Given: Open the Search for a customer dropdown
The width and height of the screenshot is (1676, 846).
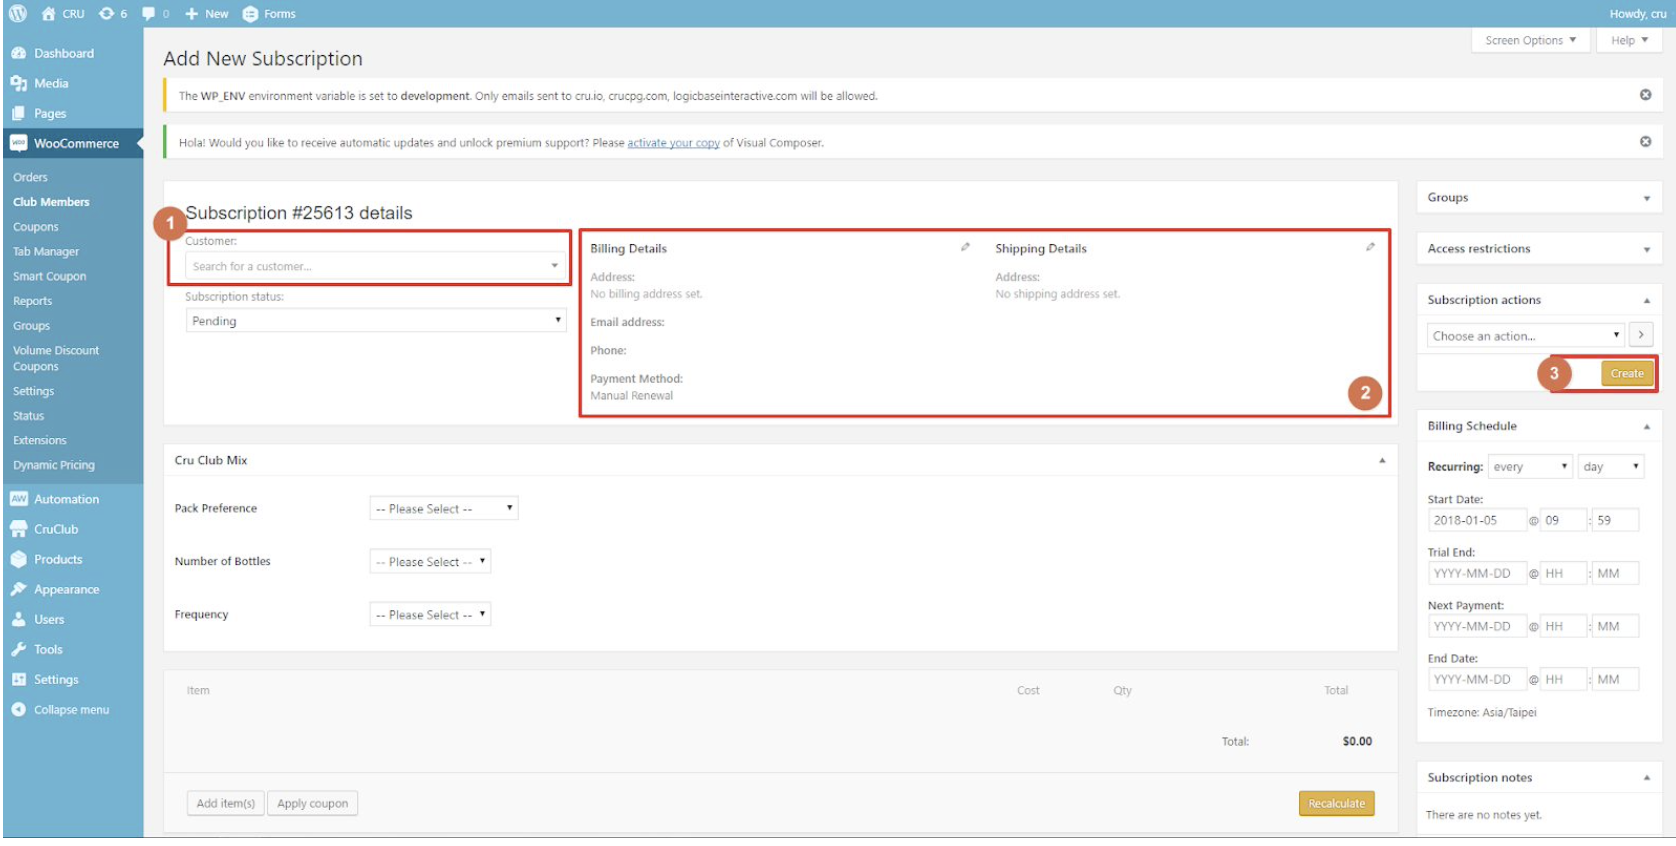Looking at the screenshot, I should tap(376, 266).
